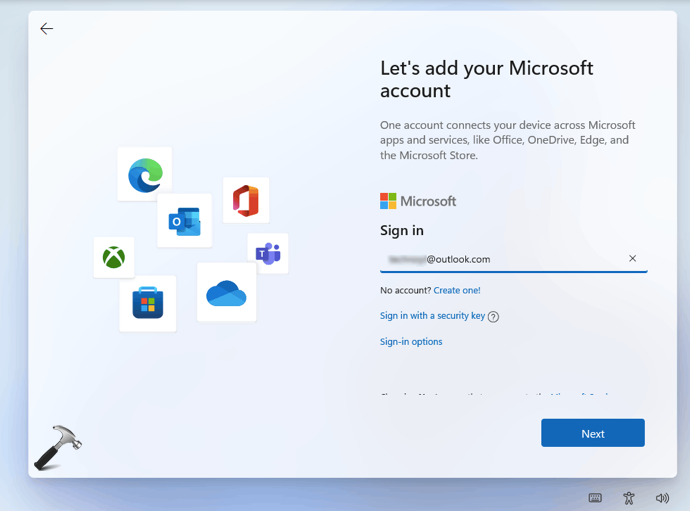Screen dimensions: 690x511
Task: Click the Microsoft Teams icon
Action: click(268, 253)
